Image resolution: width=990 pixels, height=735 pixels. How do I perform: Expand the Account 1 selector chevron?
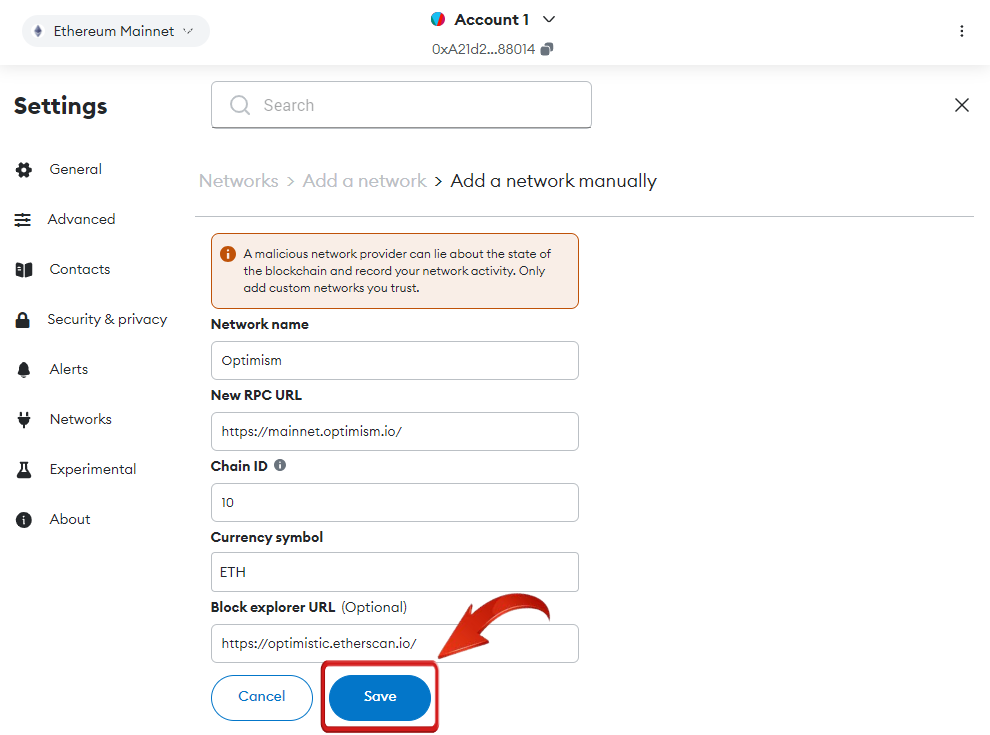point(549,20)
